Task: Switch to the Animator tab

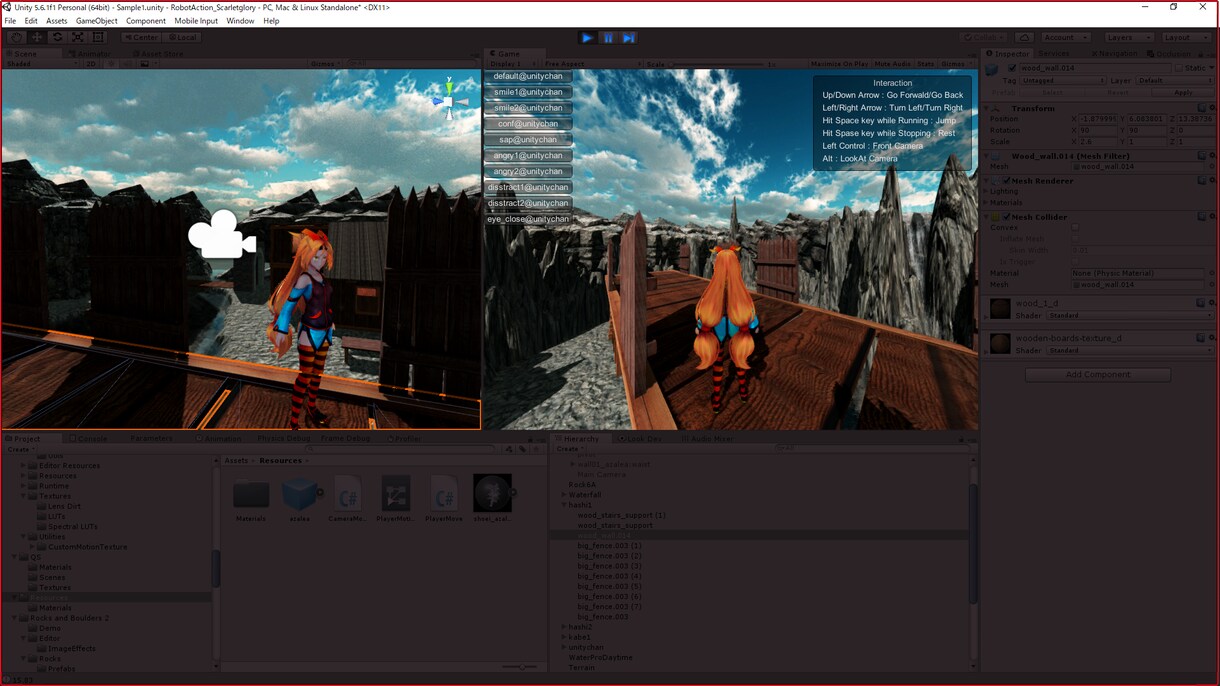Action: tap(93, 54)
